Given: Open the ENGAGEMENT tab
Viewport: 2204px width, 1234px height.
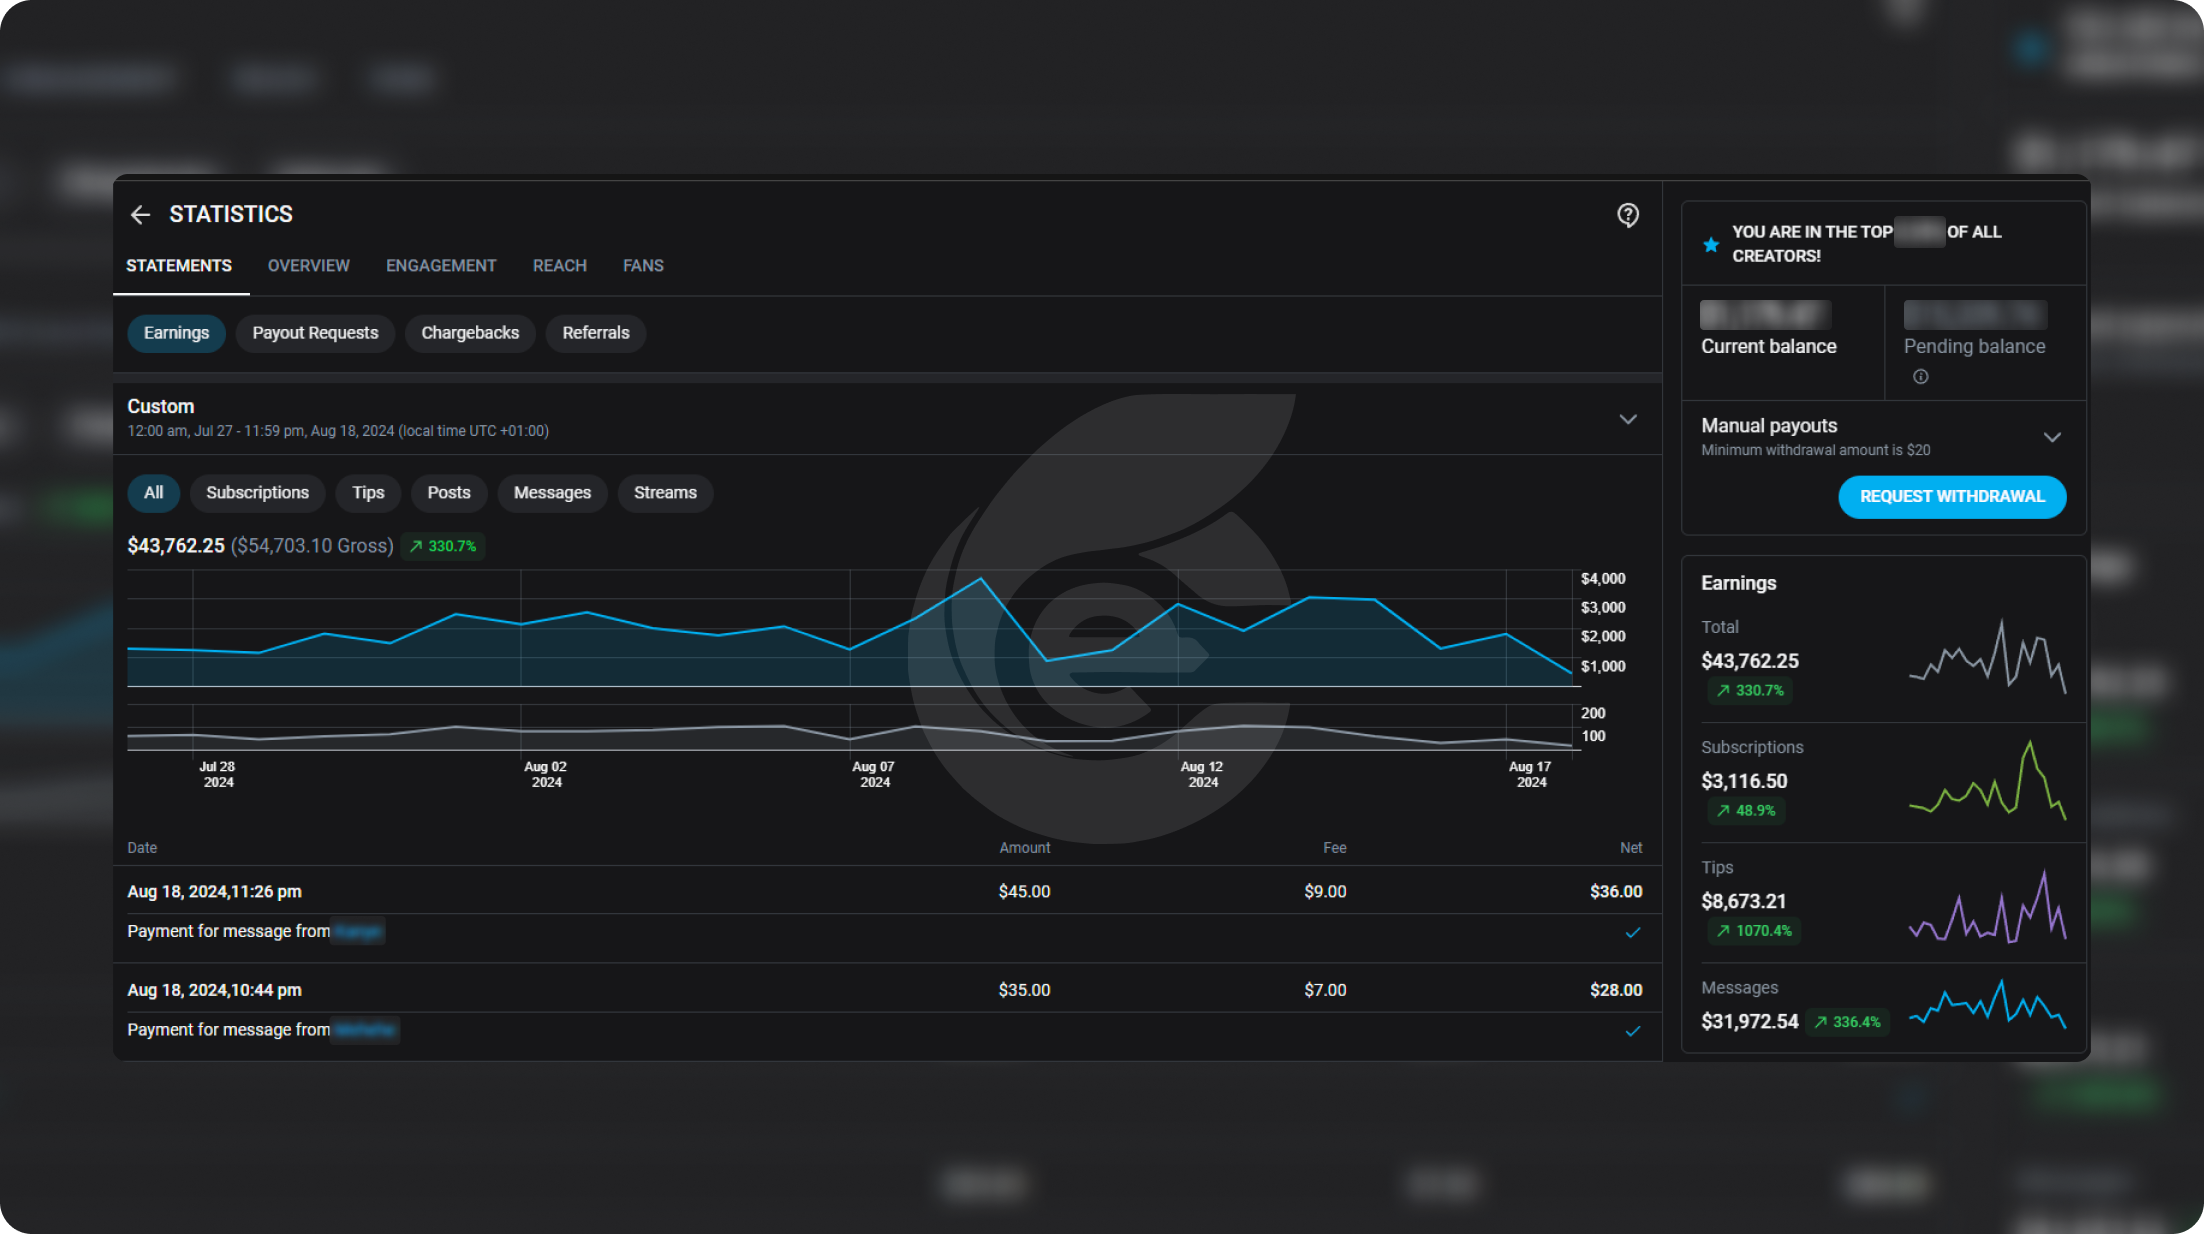Looking at the screenshot, I should [441, 266].
